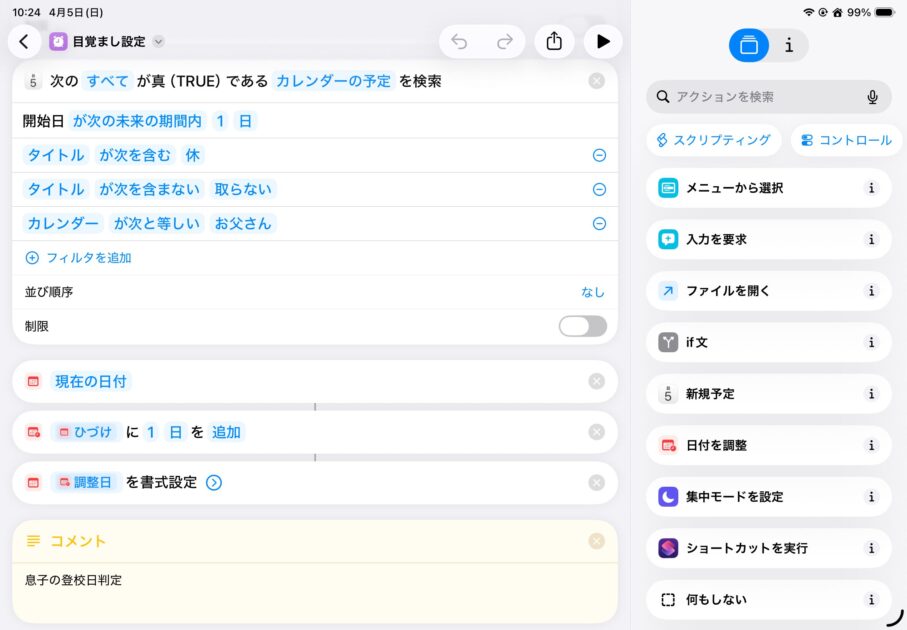The height and width of the screenshot is (630, 907).
Task: Click the redo arrow icon
Action: [505, 41]
